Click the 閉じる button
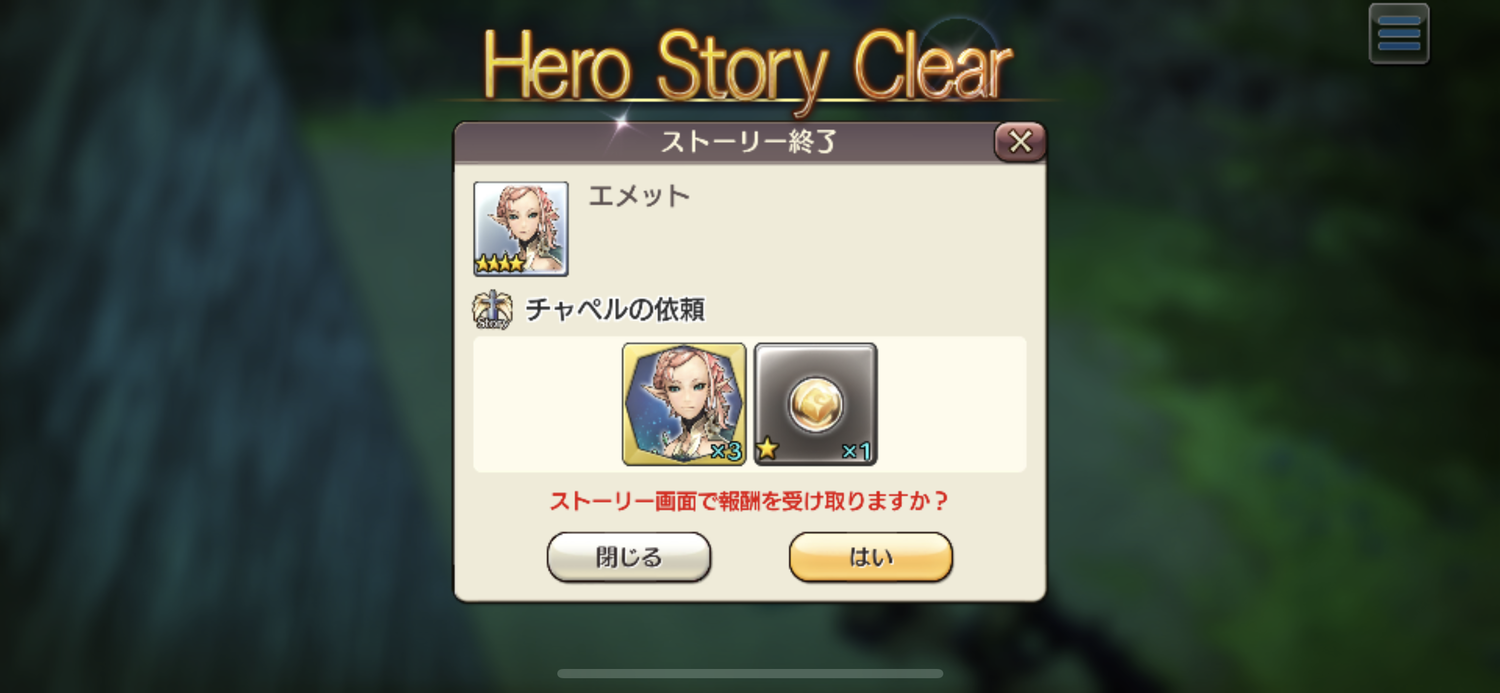This screenshot has height=693, width=1500. click(x=629, y=557)
